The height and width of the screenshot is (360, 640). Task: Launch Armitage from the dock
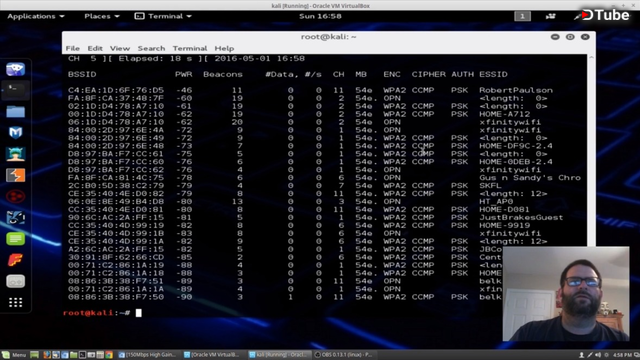click(x=16, y=154)
